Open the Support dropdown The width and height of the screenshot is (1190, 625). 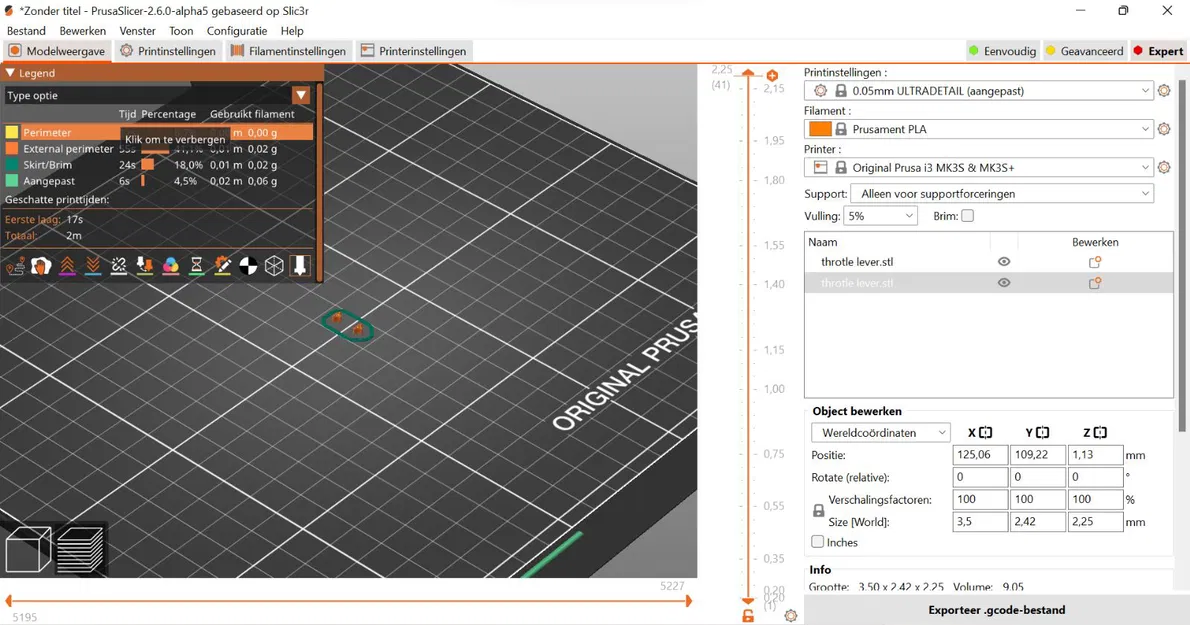[x=1002, y=194]
